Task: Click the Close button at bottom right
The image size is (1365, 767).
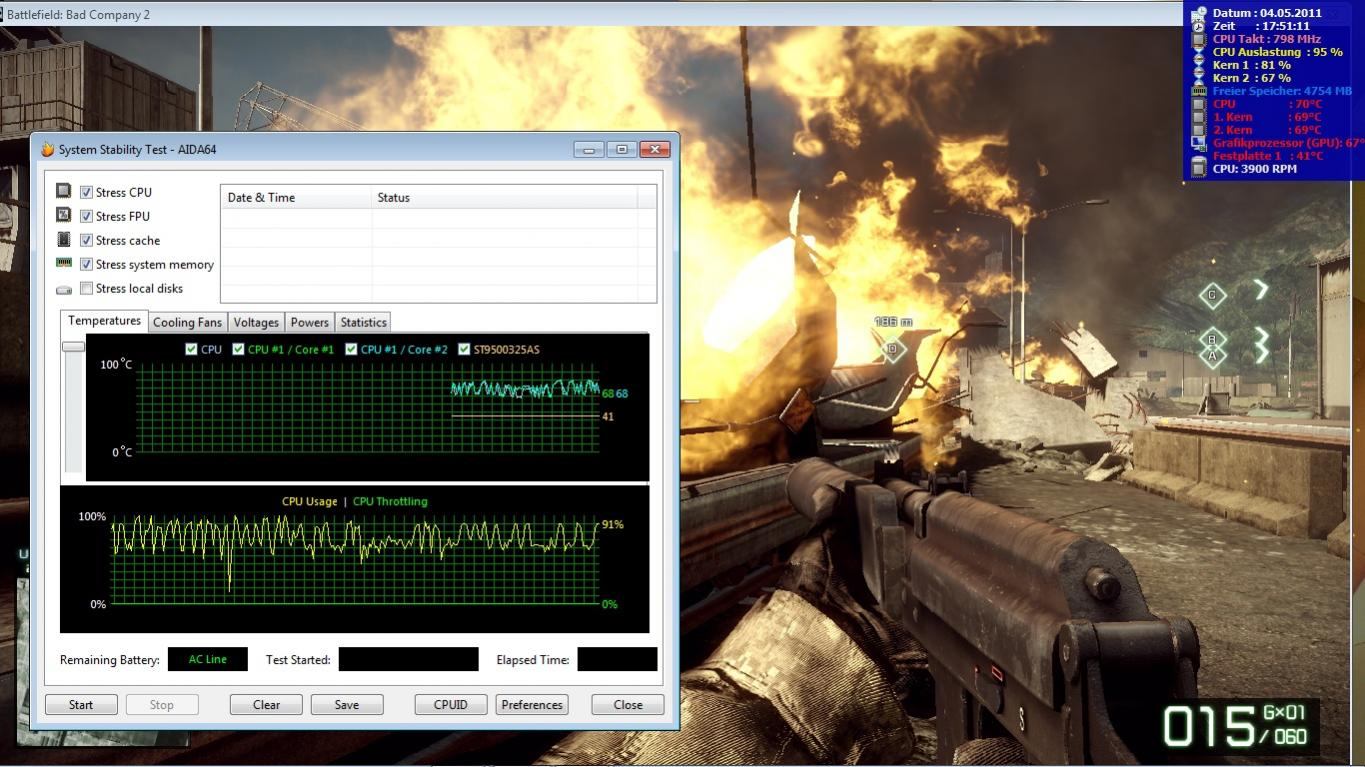Action: click(628, 704)
